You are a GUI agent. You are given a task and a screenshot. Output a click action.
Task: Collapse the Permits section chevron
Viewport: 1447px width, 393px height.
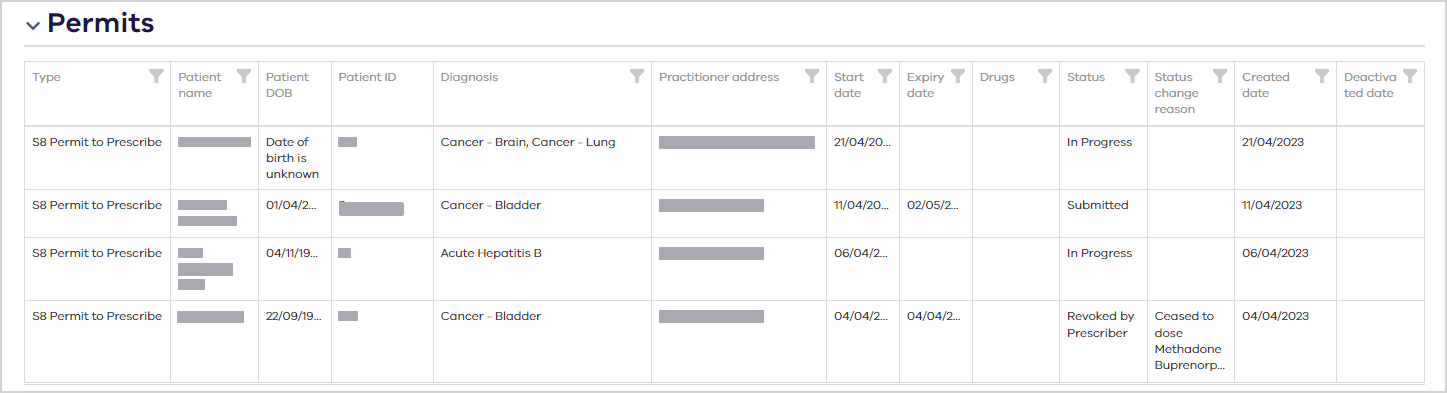click(33, 26)
